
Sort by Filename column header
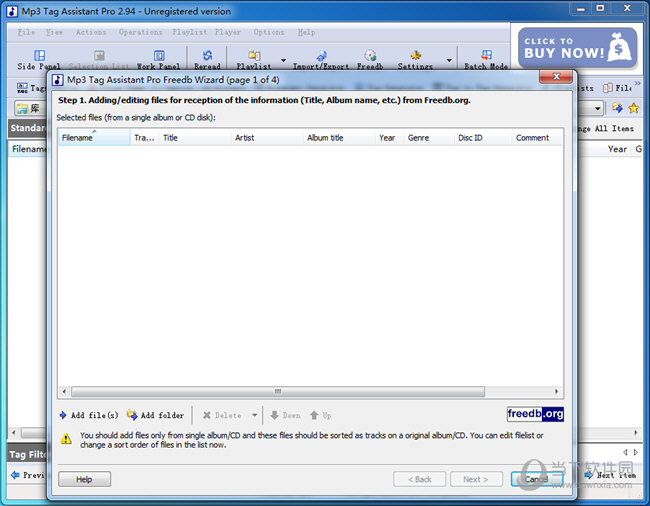[94, 138]
